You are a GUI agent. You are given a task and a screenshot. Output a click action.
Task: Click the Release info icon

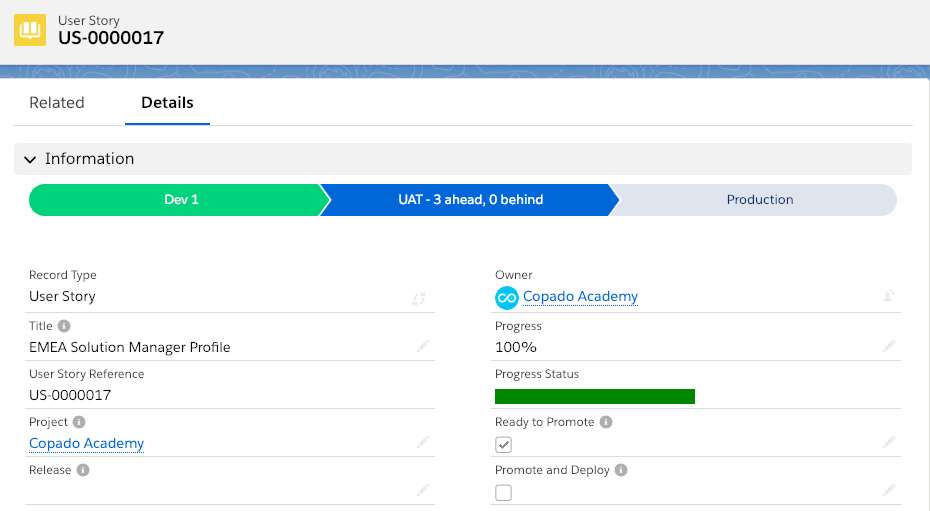point(83,470)
